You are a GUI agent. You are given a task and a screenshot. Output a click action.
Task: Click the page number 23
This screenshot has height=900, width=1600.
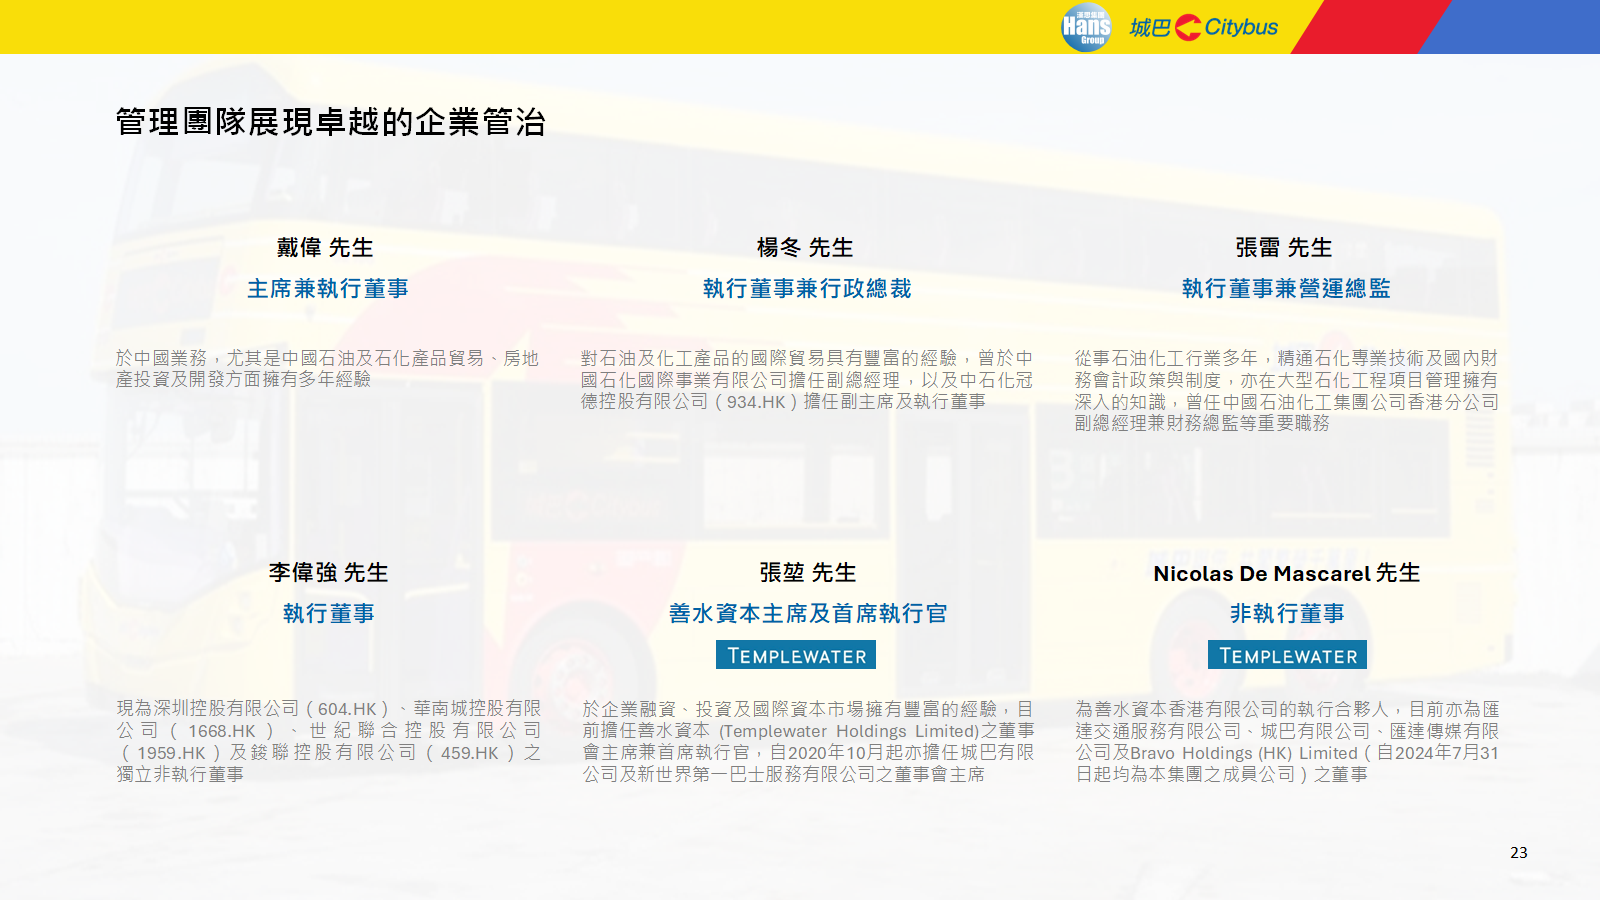tap(1519, 852)
